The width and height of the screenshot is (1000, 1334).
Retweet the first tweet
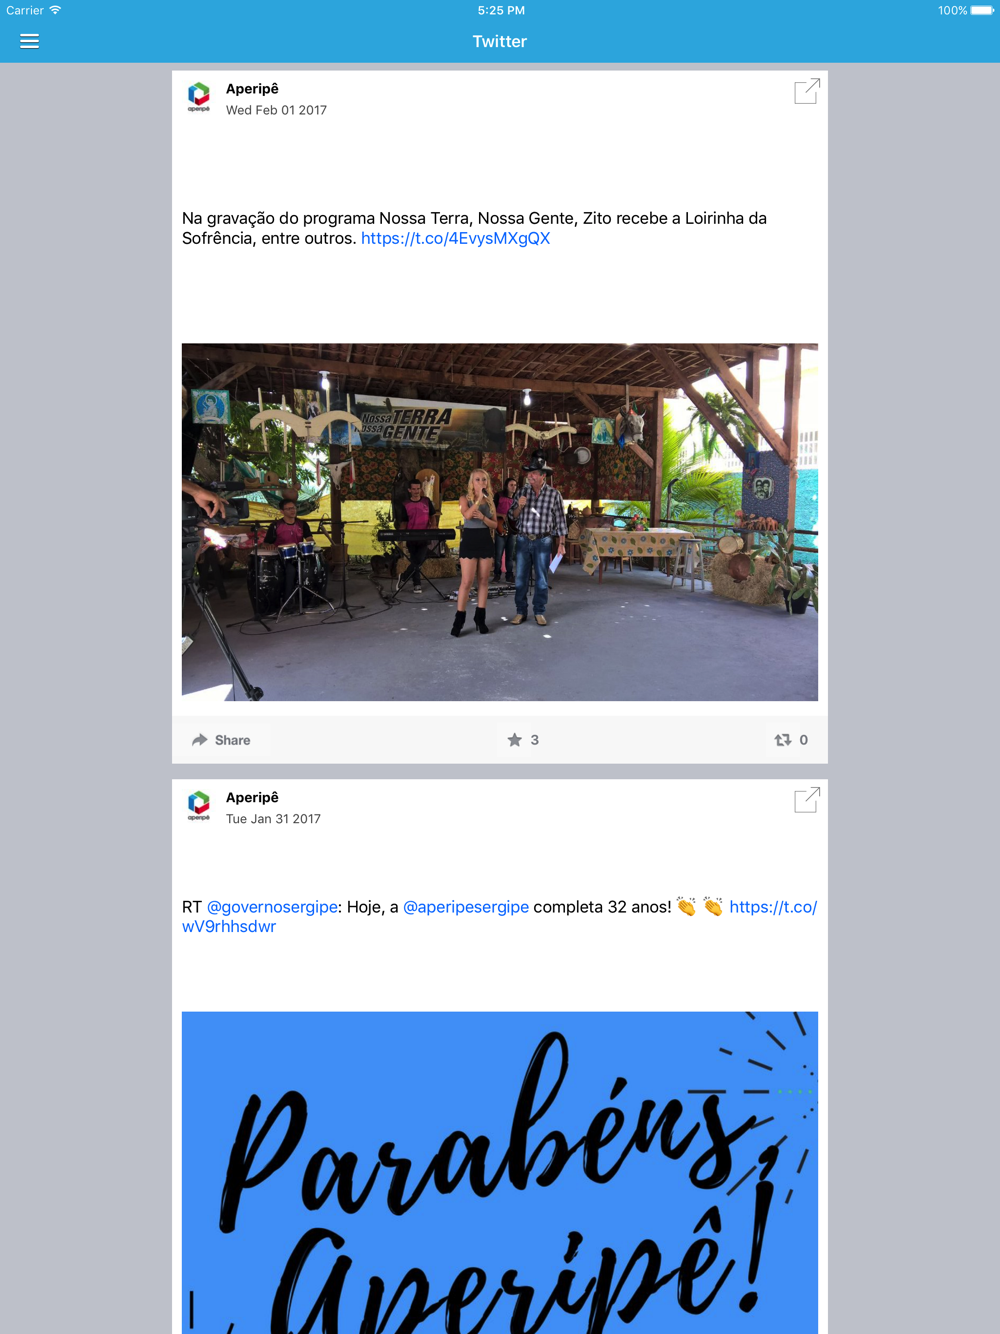pyautogui.click(x=783, y=740)
